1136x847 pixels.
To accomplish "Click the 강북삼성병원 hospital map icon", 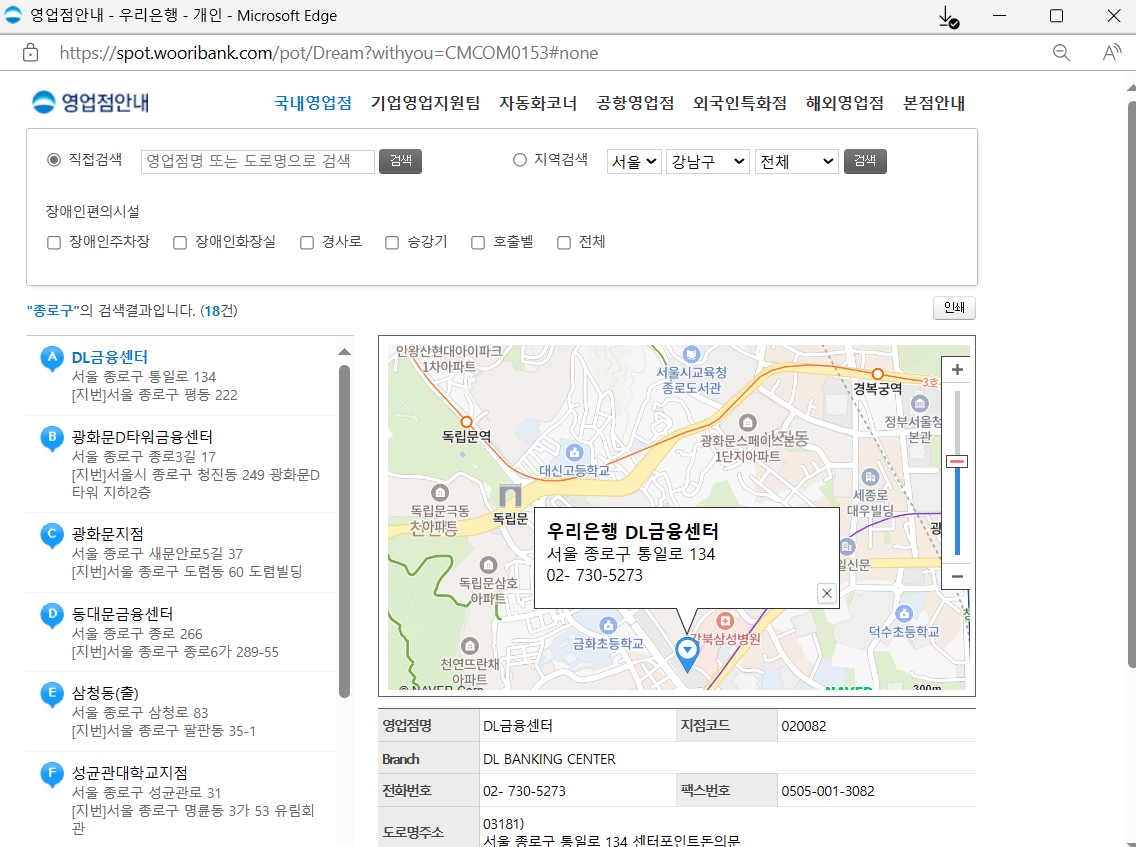I will [725, 620].
